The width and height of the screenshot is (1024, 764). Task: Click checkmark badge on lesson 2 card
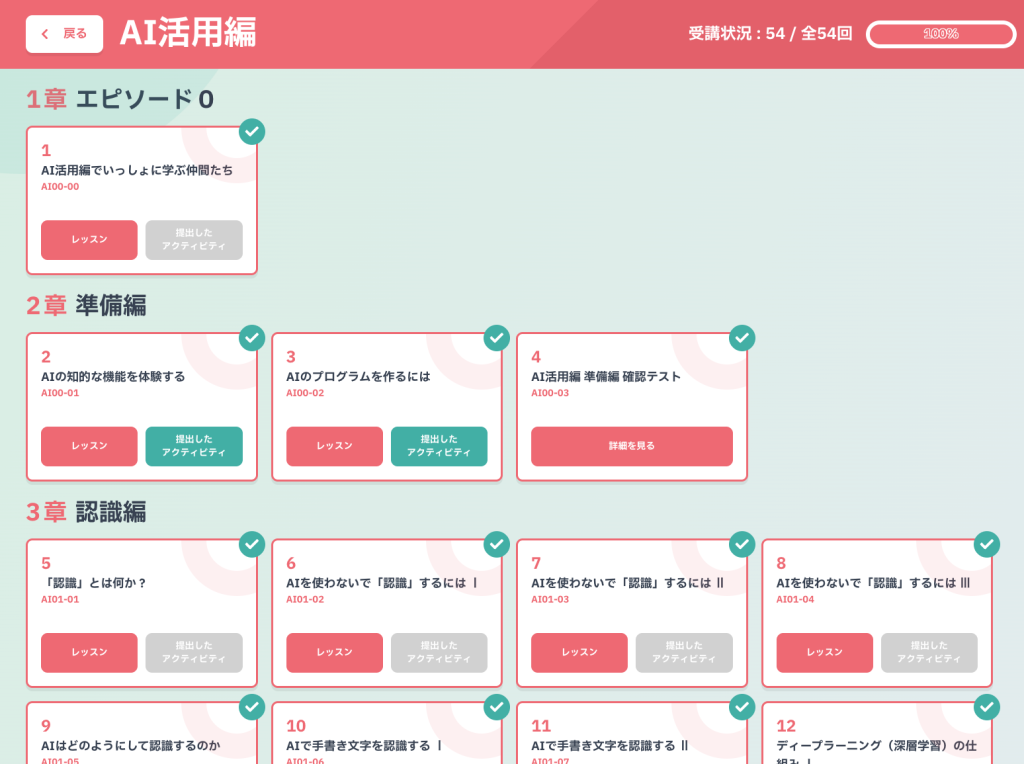click(252, 338)
